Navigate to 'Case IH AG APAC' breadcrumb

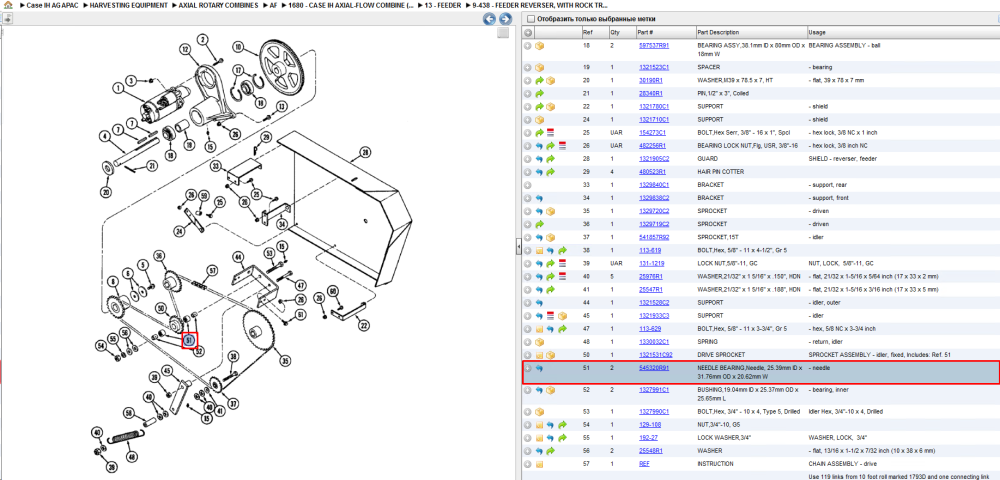tap(53, 5)
